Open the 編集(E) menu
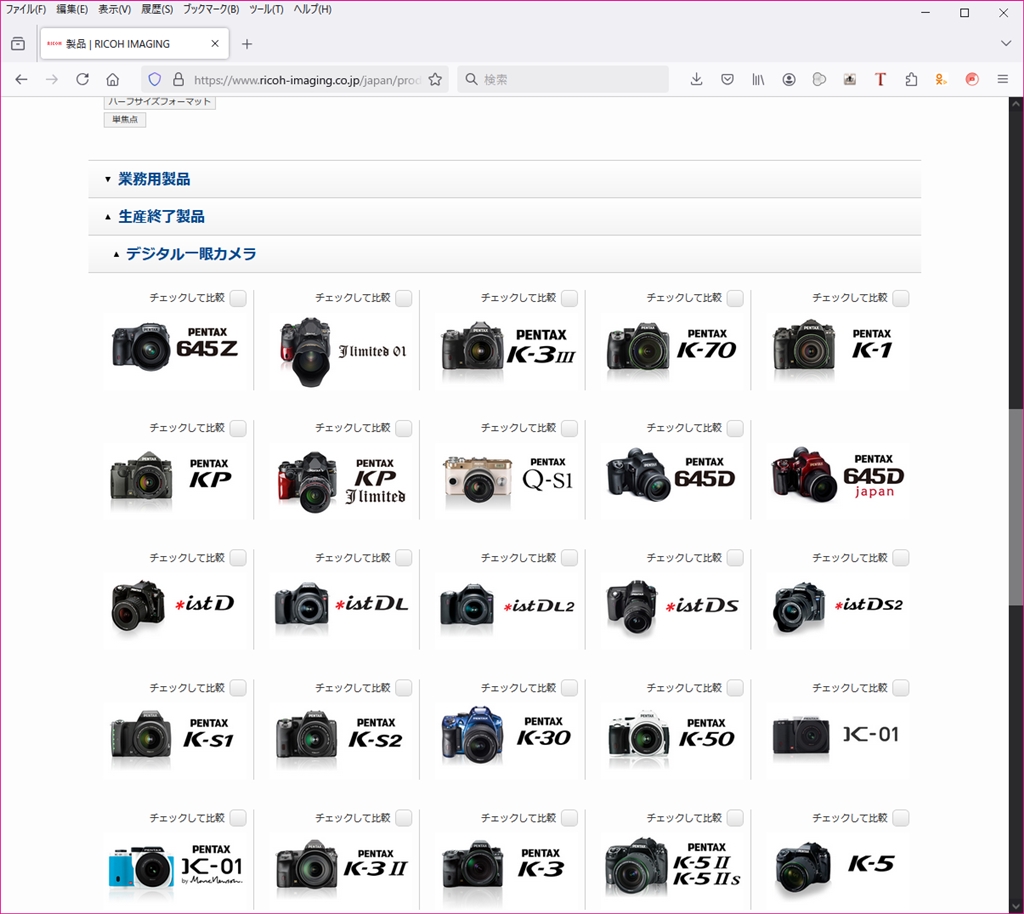This screenshot has height=914, width=1024. pos(72,9)
